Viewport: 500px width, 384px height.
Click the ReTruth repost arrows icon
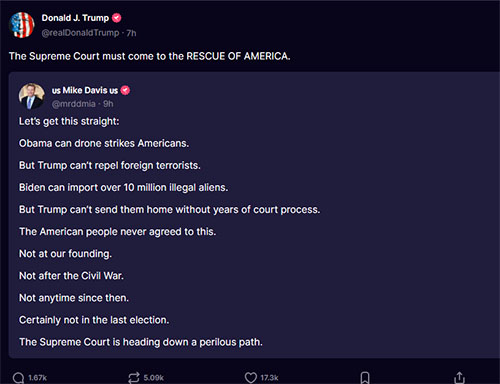(x=134, y=378)
